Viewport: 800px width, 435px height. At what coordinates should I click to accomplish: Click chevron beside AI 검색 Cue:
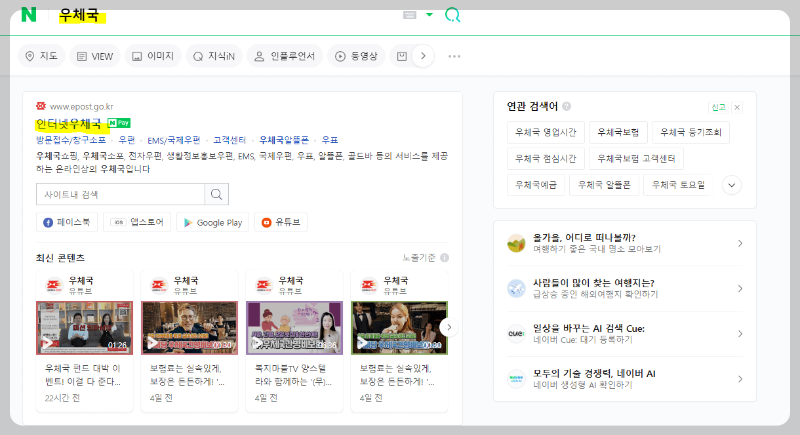click(x=740, y=334)
